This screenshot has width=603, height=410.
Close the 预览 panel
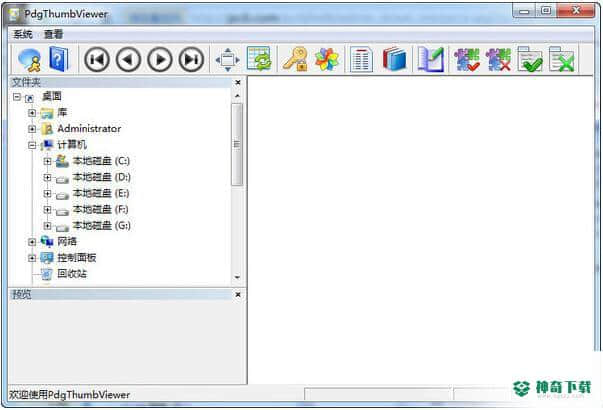click(x=238, y=295)
